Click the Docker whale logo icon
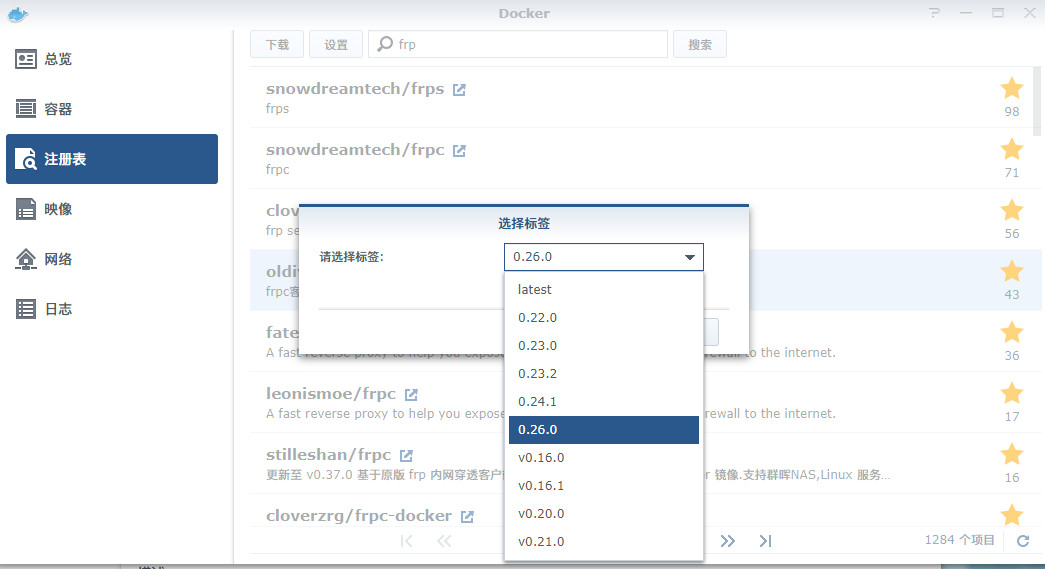1045x569 pixels. [x=18, y=14]
